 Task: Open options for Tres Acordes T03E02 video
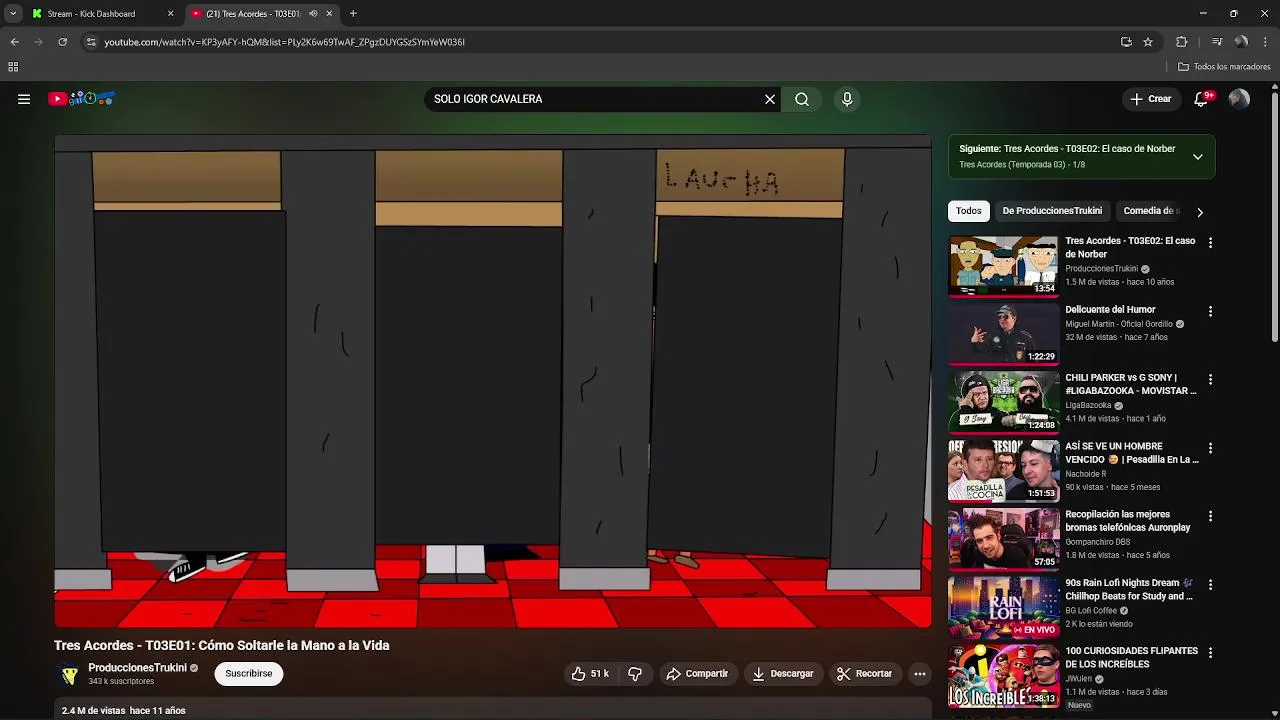pos(1210,243)
